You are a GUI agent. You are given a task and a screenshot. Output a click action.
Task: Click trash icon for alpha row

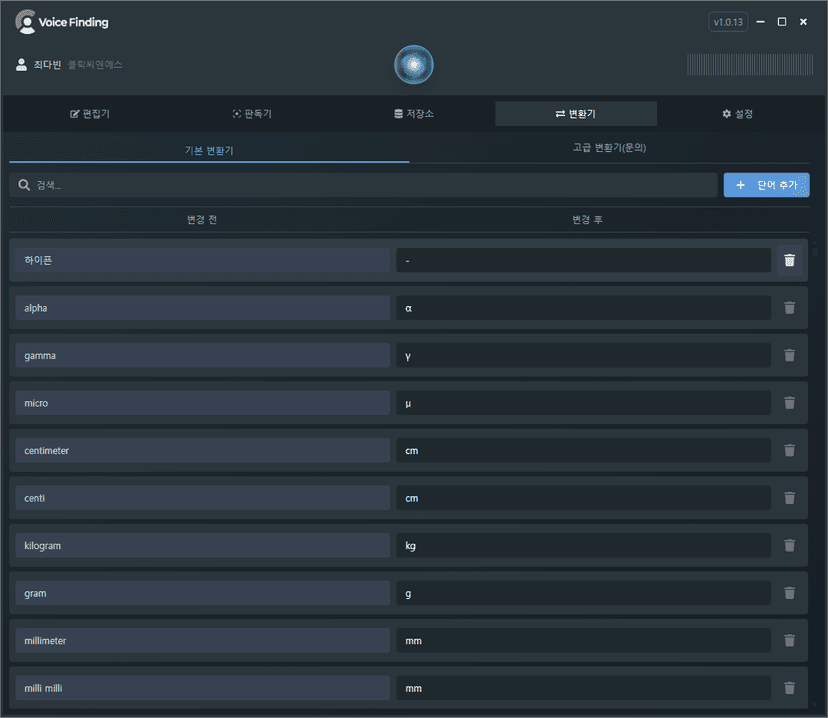point(789,308)
